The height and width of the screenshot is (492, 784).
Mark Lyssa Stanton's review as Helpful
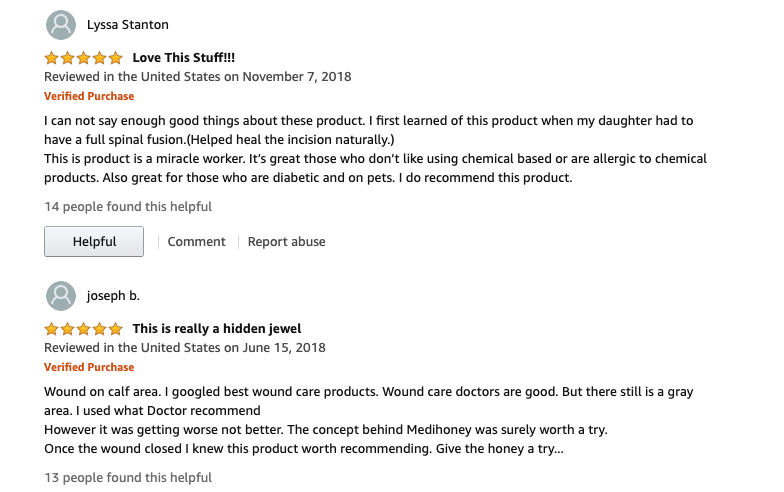point(94,242)
